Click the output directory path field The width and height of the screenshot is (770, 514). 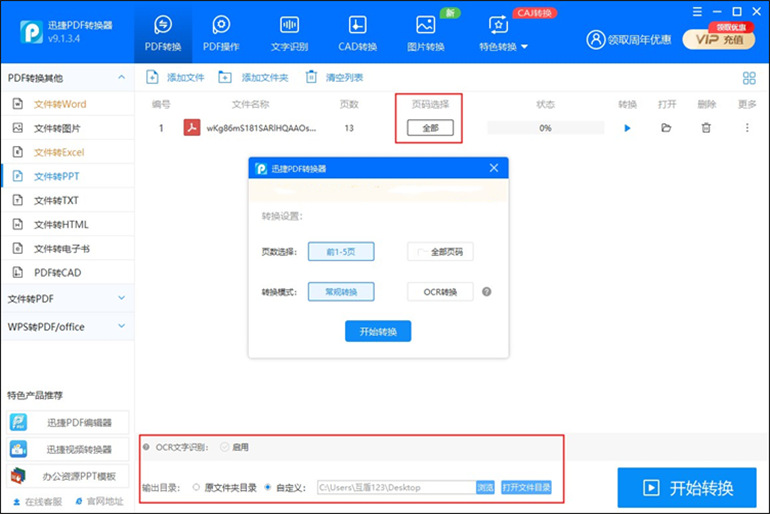click(x=396, y=487)
